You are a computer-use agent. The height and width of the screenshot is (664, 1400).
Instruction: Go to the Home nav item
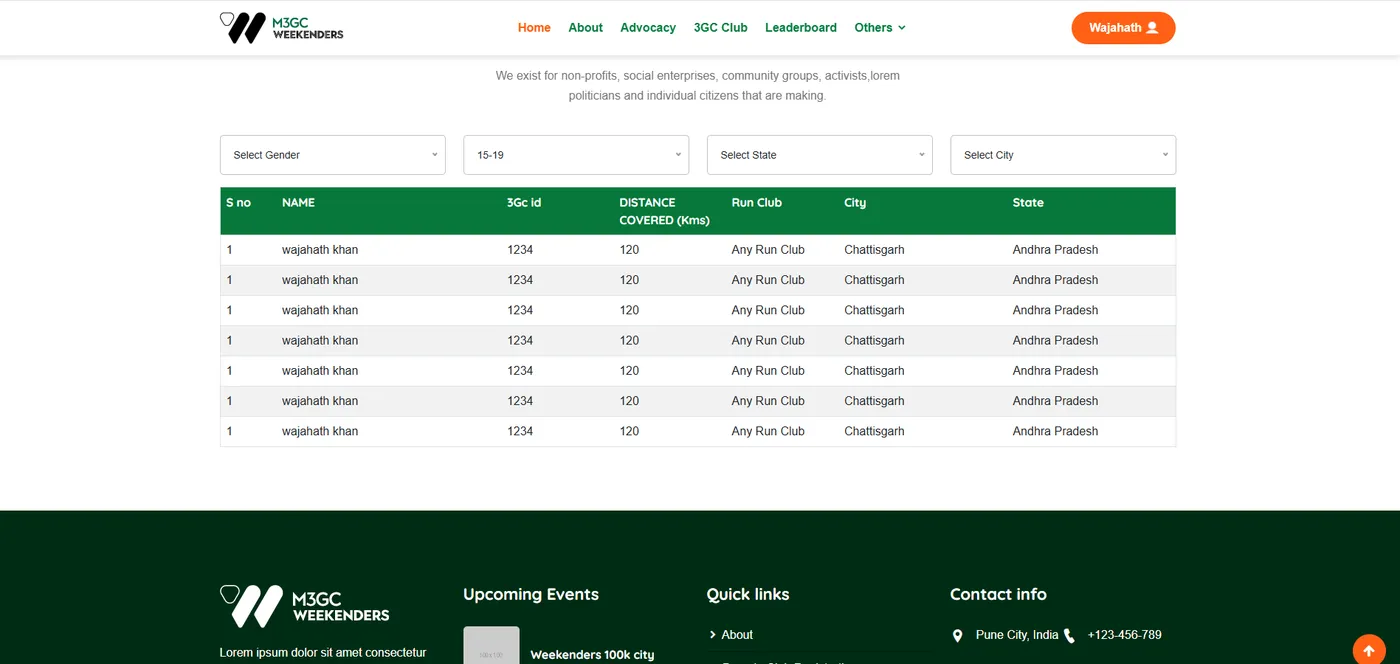click(534, 28)
